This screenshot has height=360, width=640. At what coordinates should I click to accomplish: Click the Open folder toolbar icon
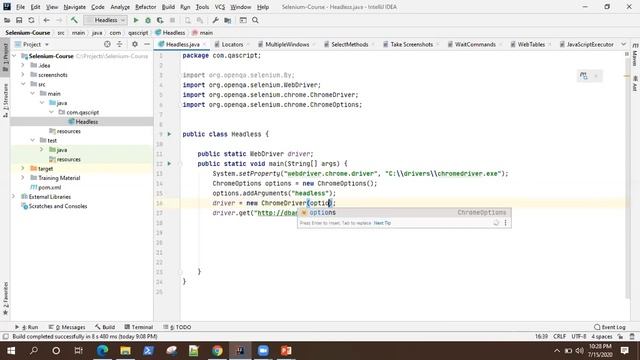7,20
